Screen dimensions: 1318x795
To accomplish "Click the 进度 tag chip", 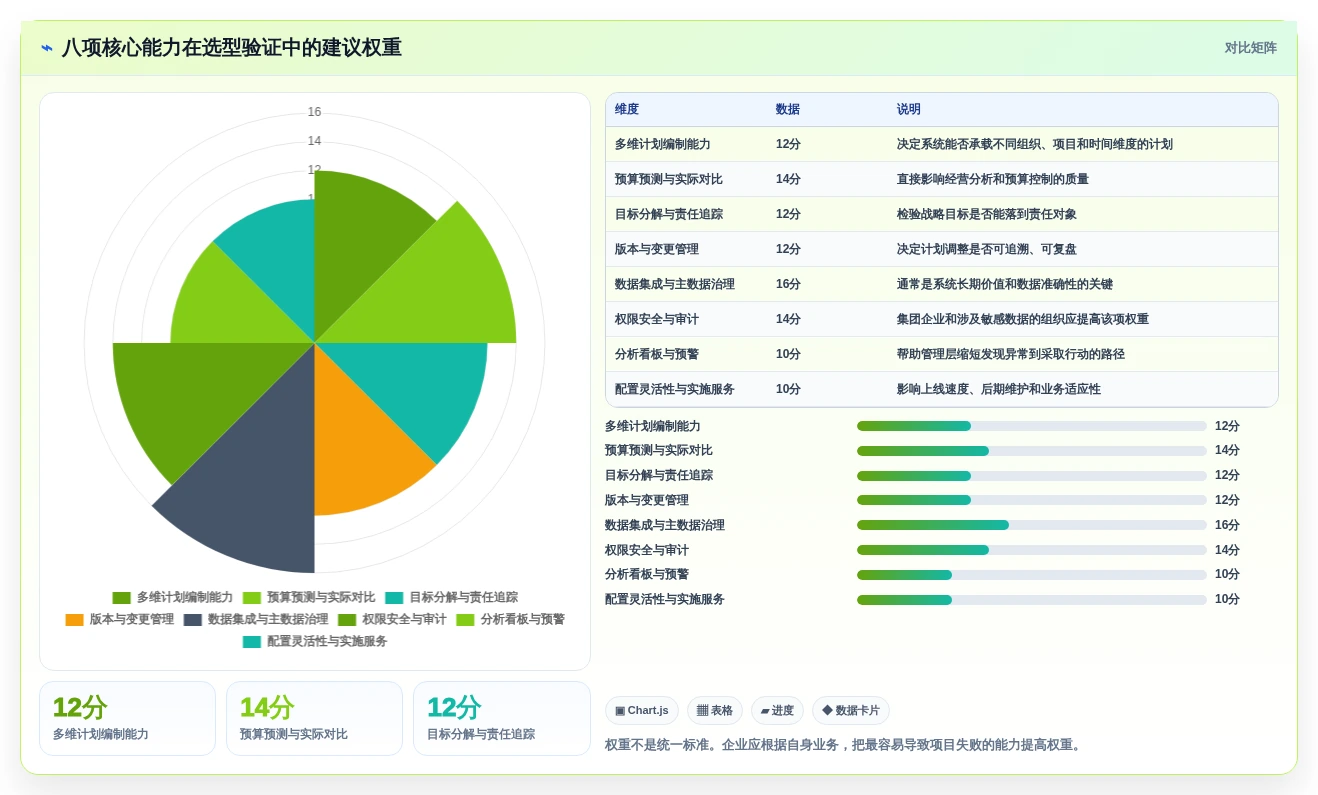I will (777, 711).
